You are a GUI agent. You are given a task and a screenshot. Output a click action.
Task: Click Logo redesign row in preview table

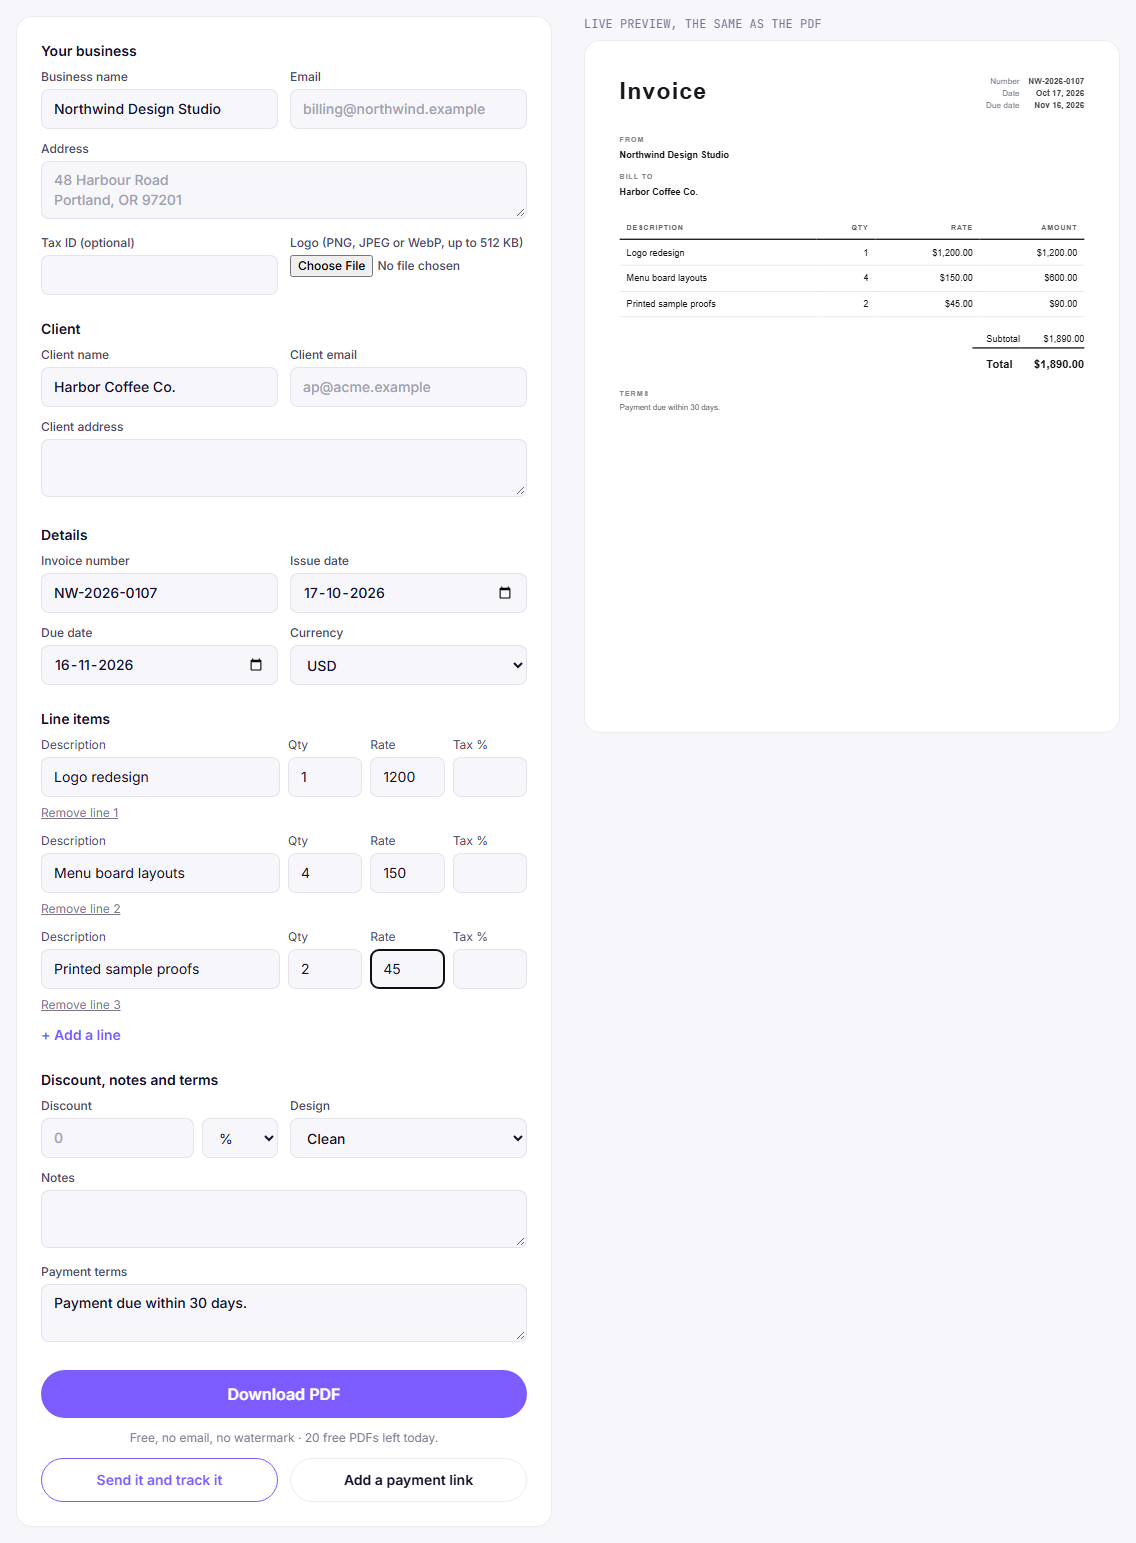point(852,253)
